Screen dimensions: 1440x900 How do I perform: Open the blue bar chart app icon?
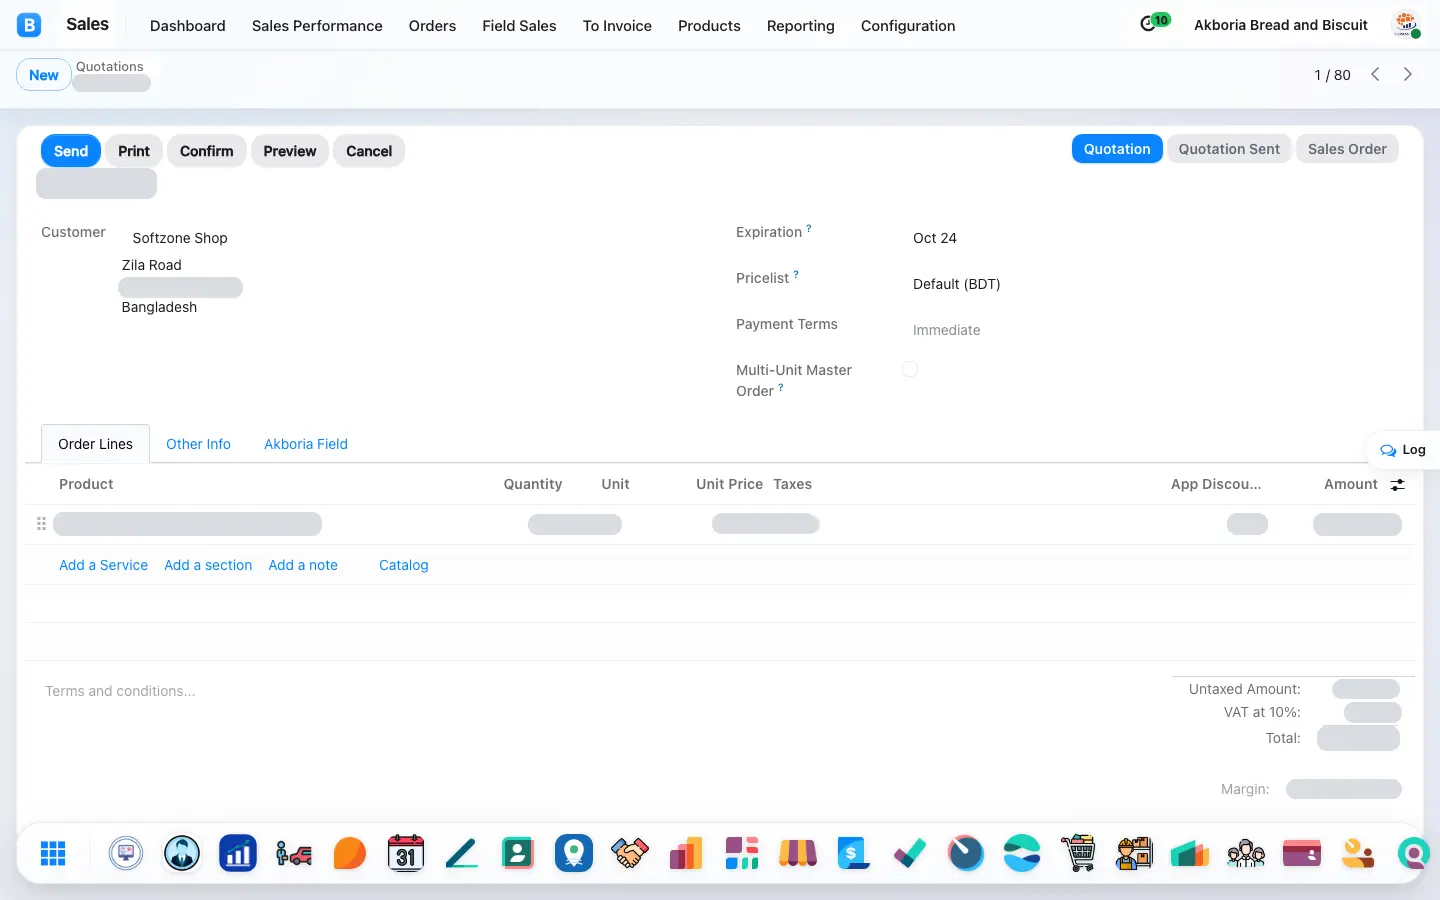pos(238,853)
